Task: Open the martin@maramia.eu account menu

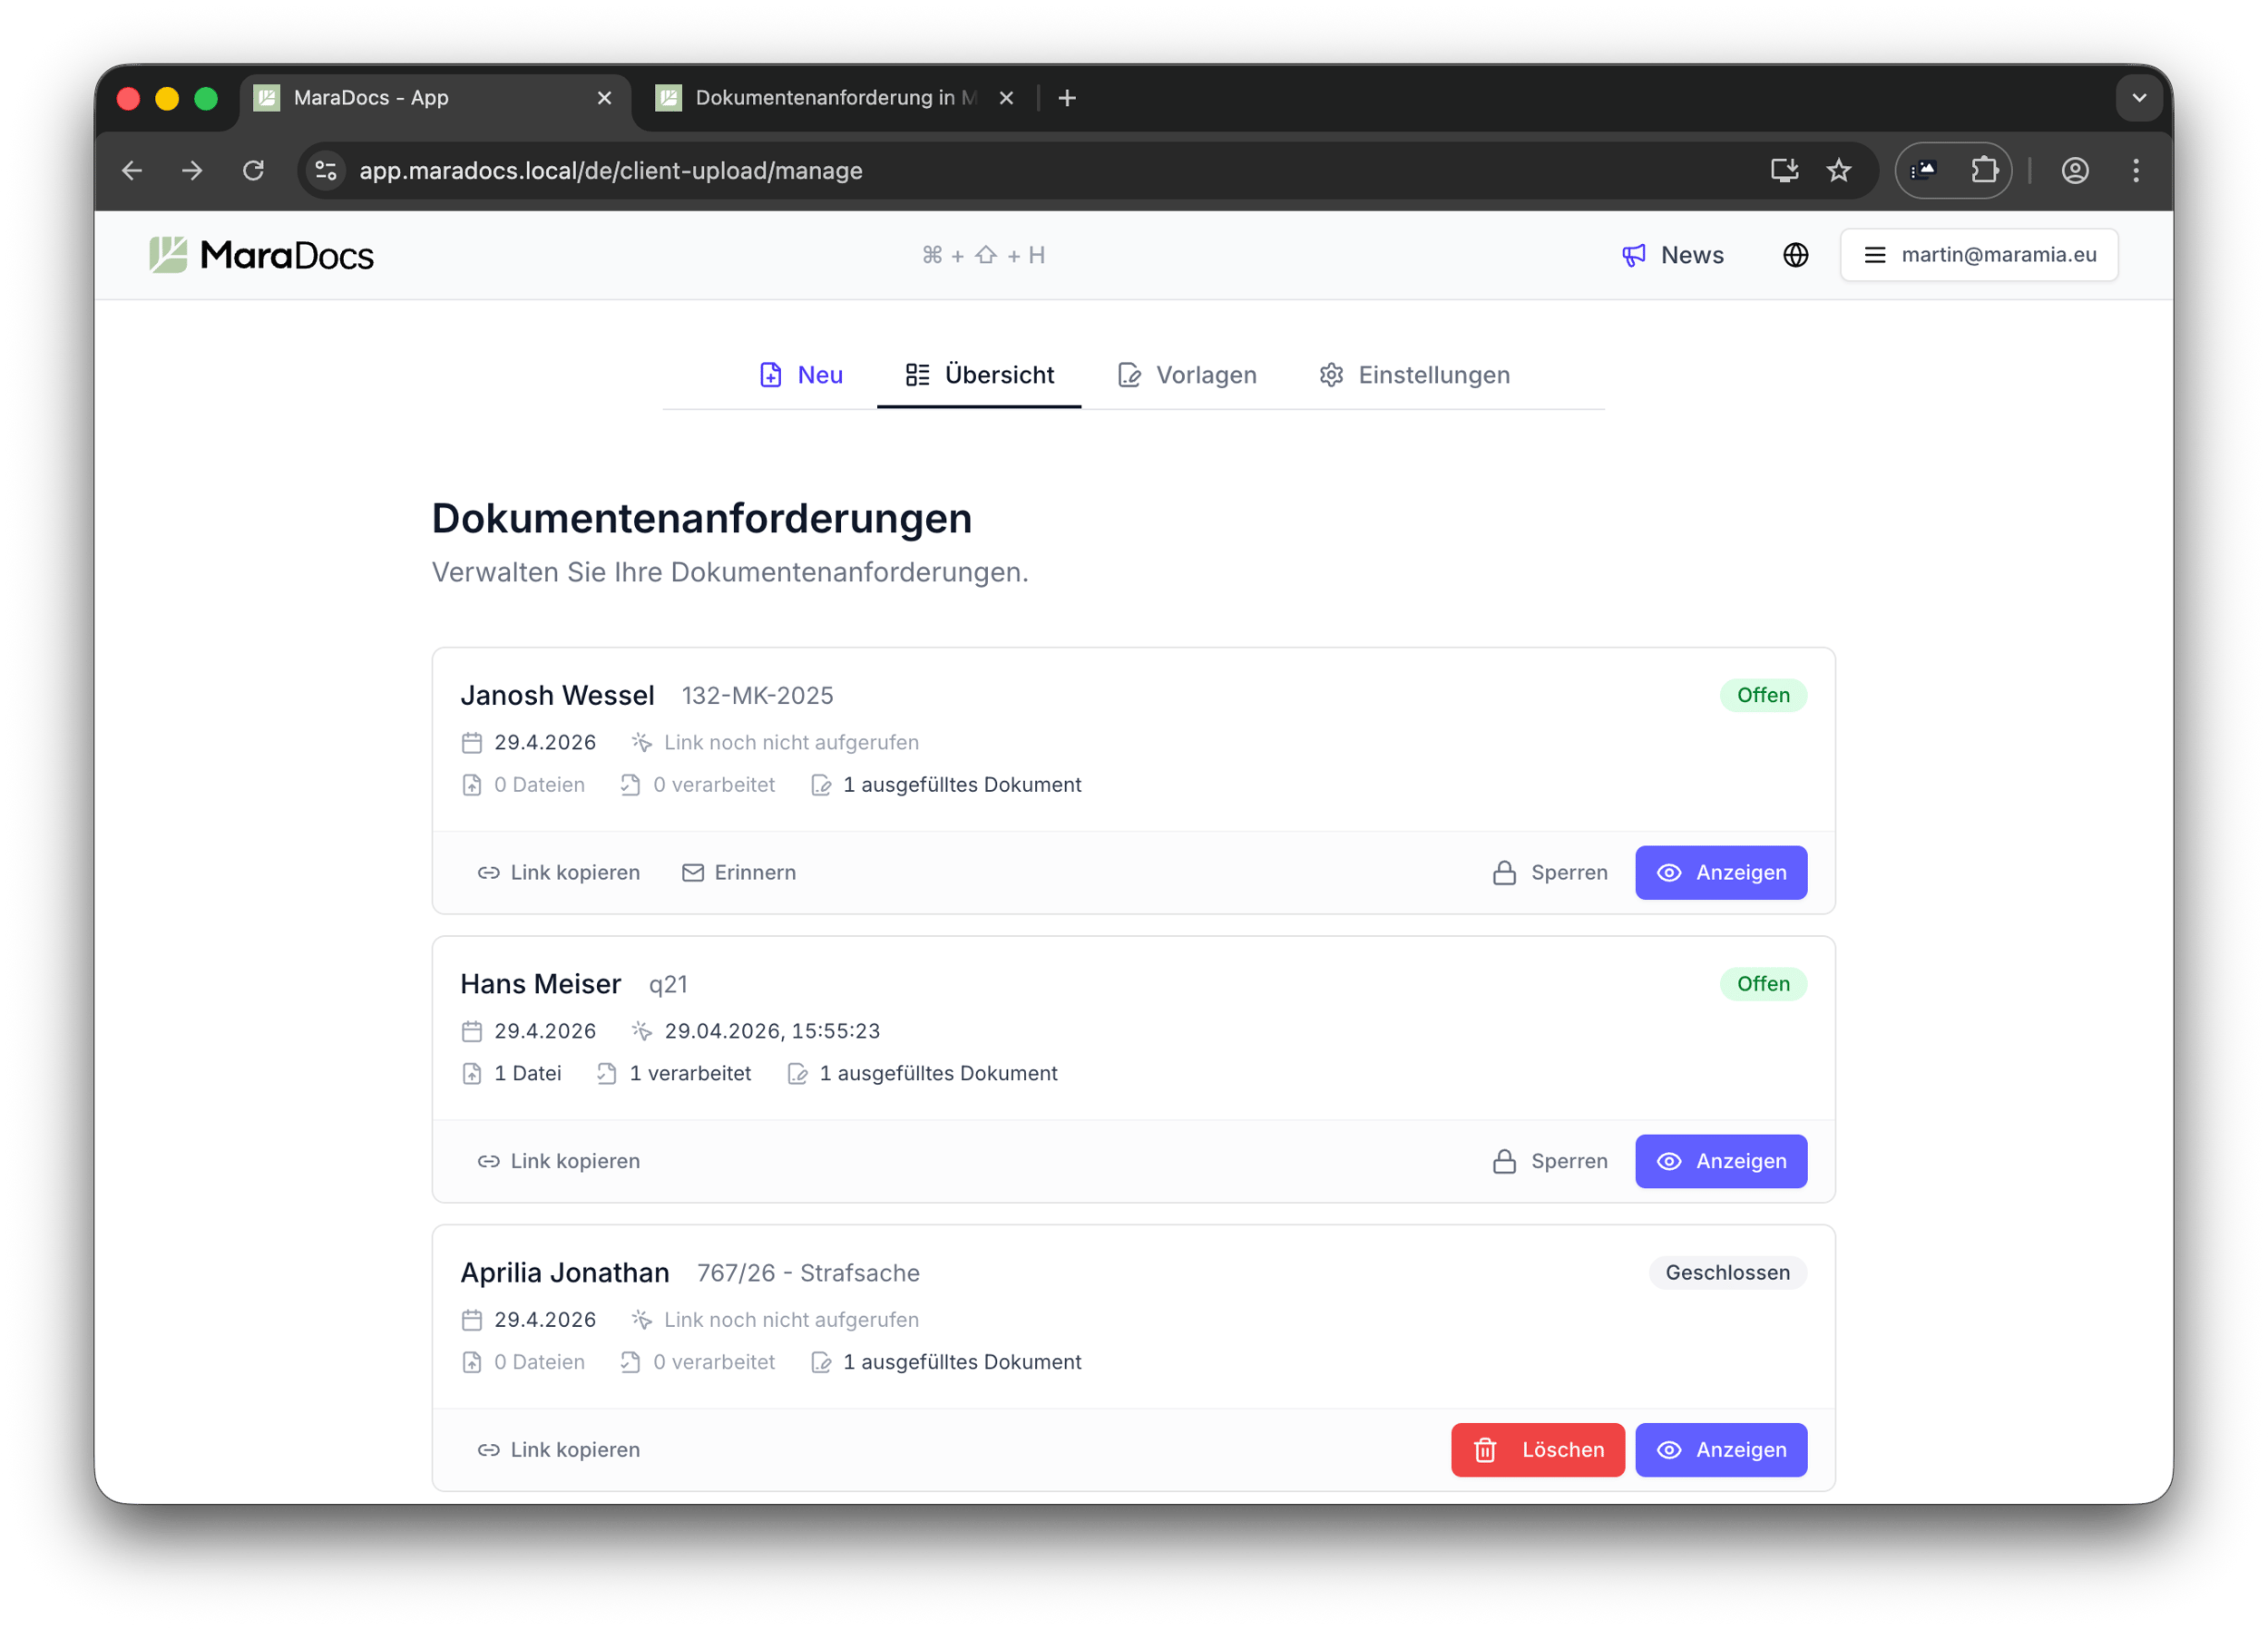Action: click(1978, 255)
